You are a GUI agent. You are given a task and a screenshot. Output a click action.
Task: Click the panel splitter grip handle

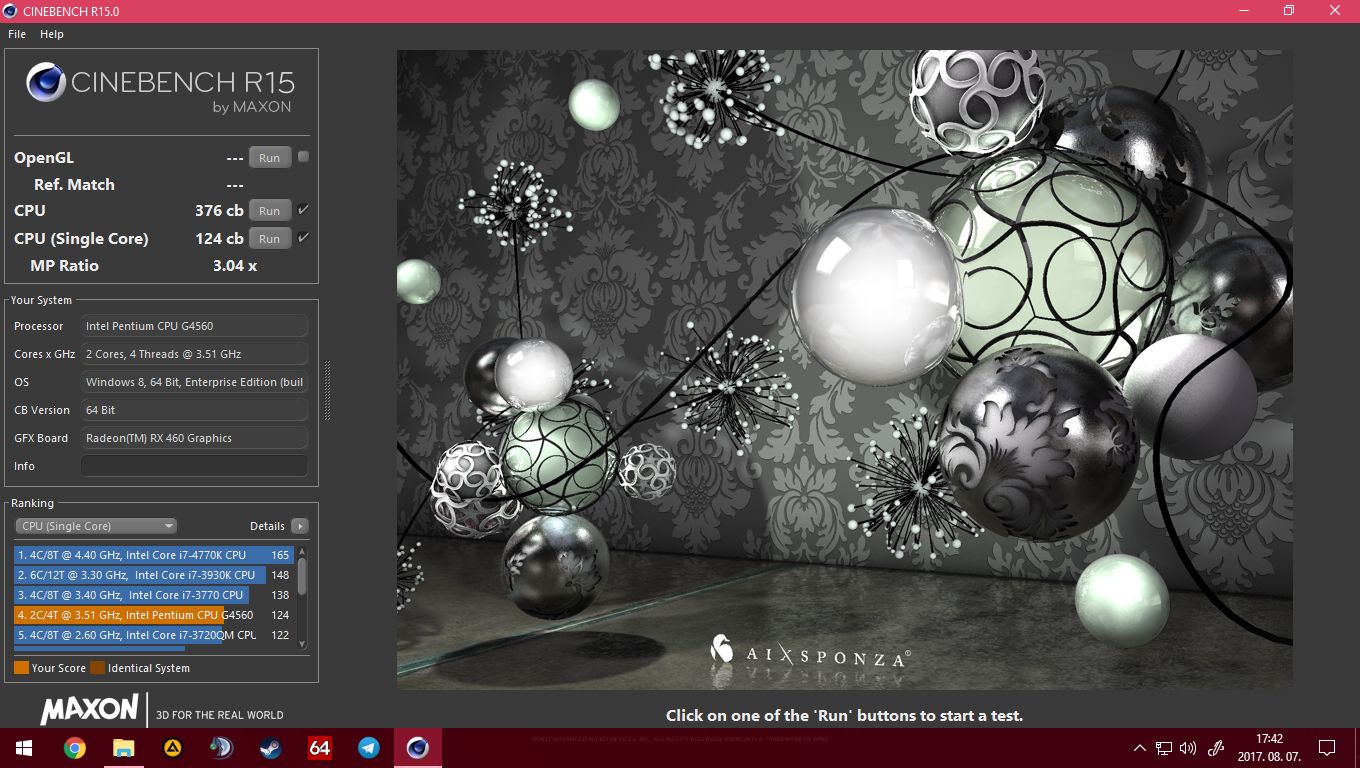pyautogui.click(x=327, y=391)
